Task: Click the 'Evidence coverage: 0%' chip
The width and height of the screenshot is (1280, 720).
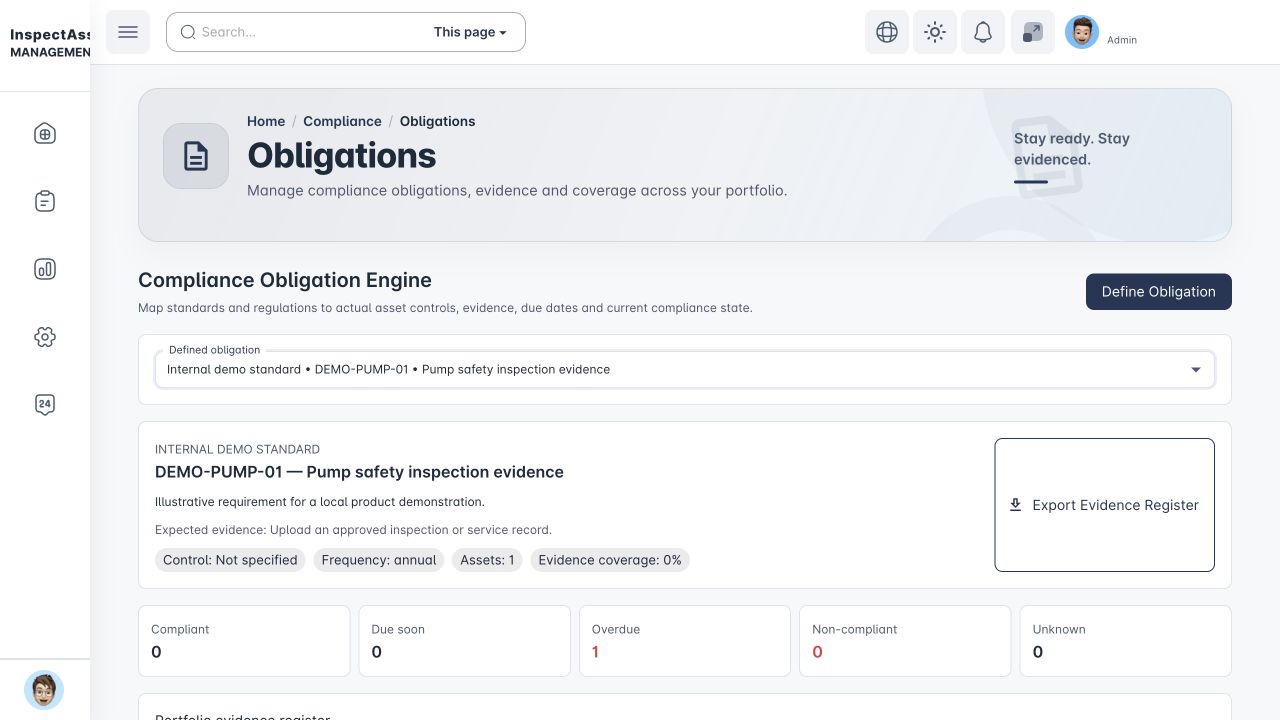Action: [610, 560]
